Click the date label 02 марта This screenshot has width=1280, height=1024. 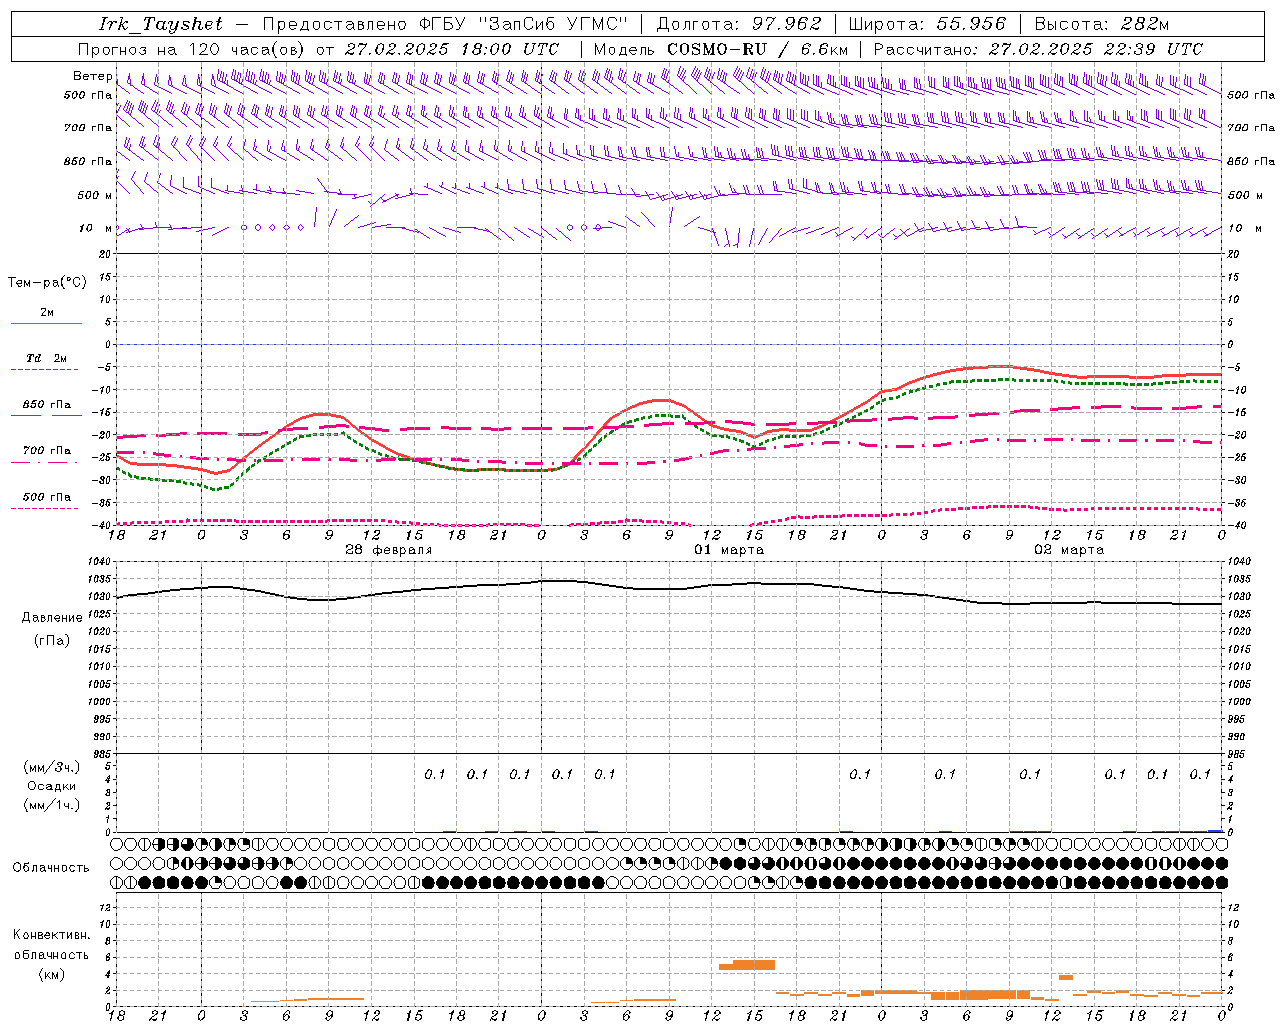pos(1069,550)
